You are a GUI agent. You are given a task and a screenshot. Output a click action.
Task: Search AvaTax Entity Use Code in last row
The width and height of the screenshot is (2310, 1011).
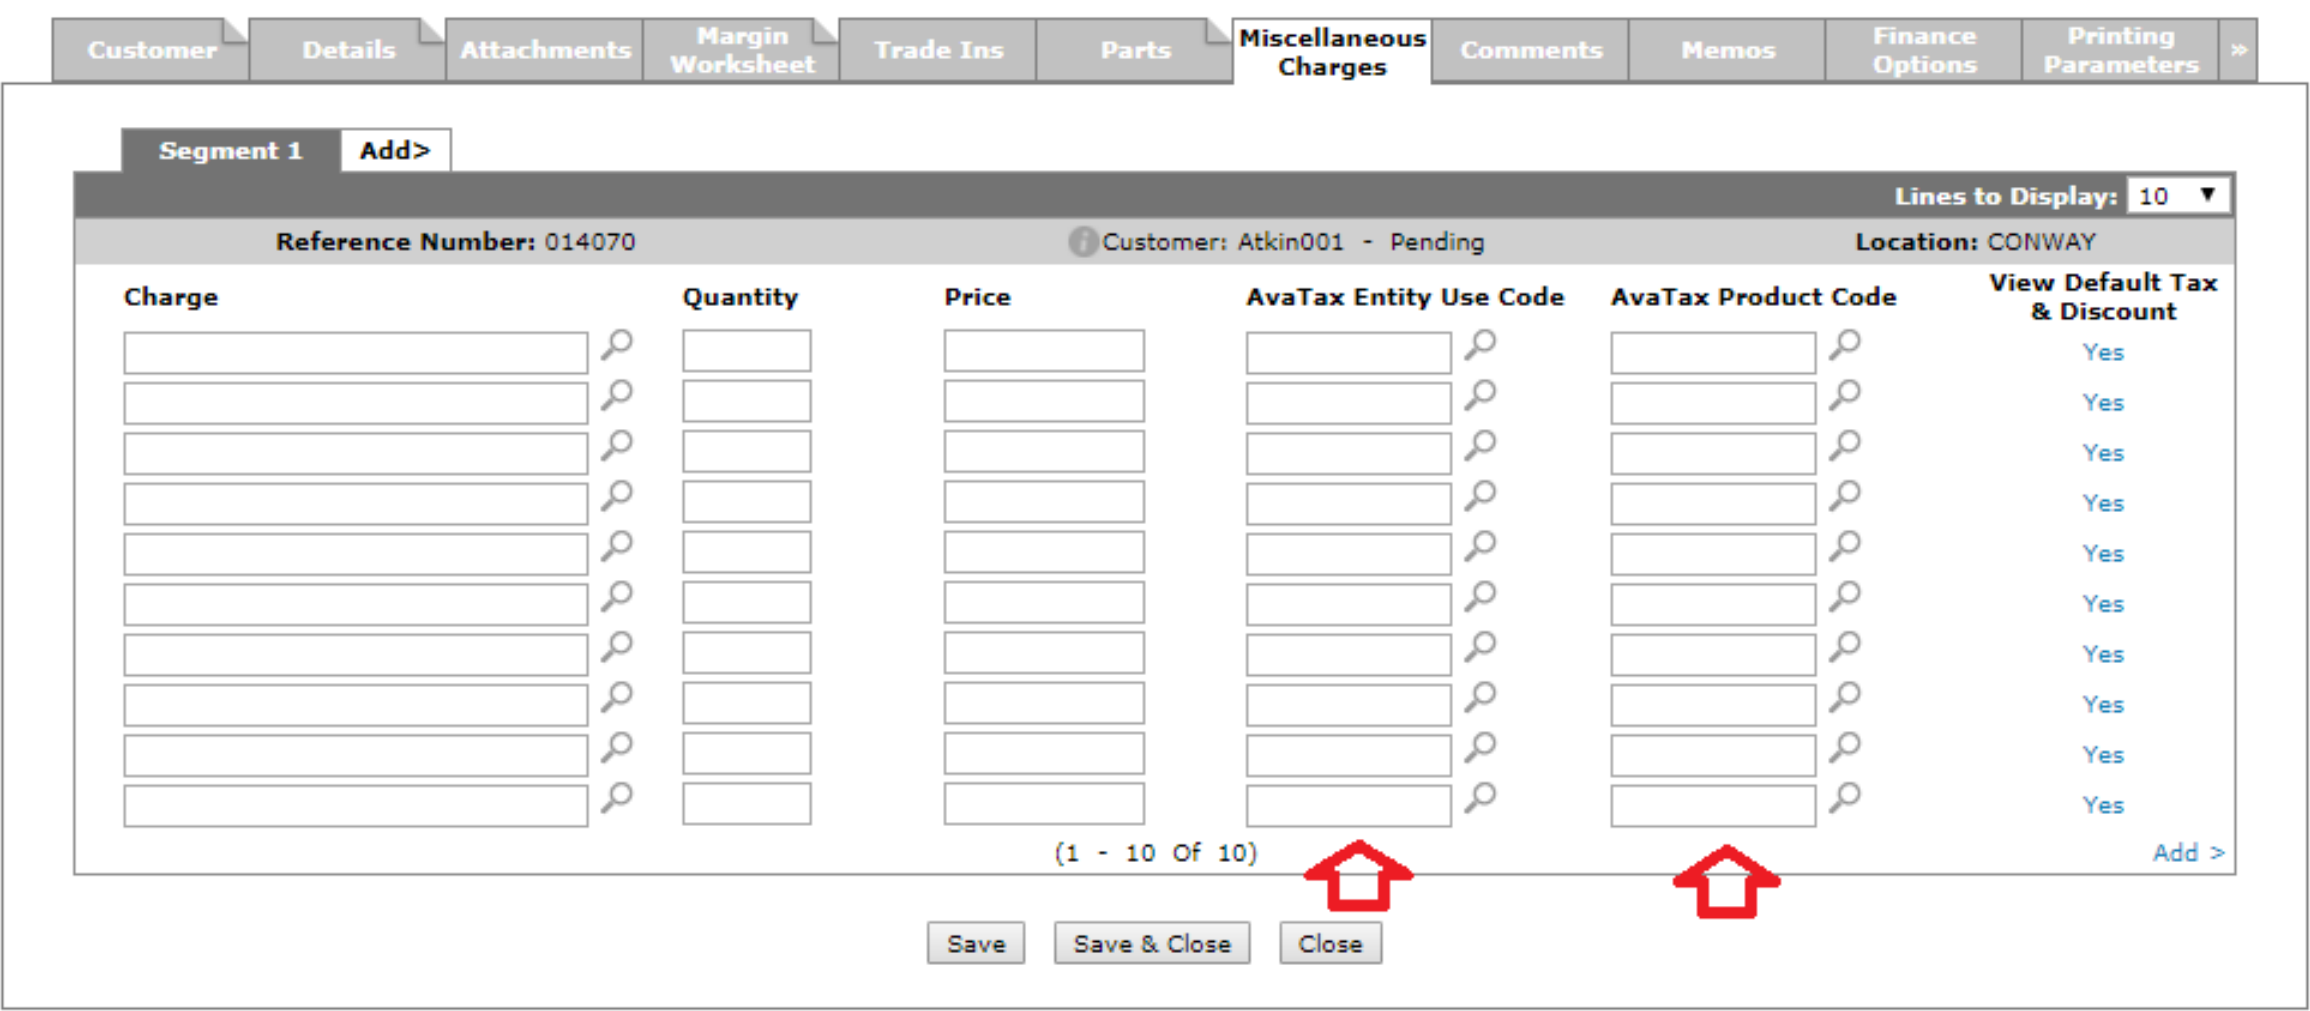point(1480,798)
